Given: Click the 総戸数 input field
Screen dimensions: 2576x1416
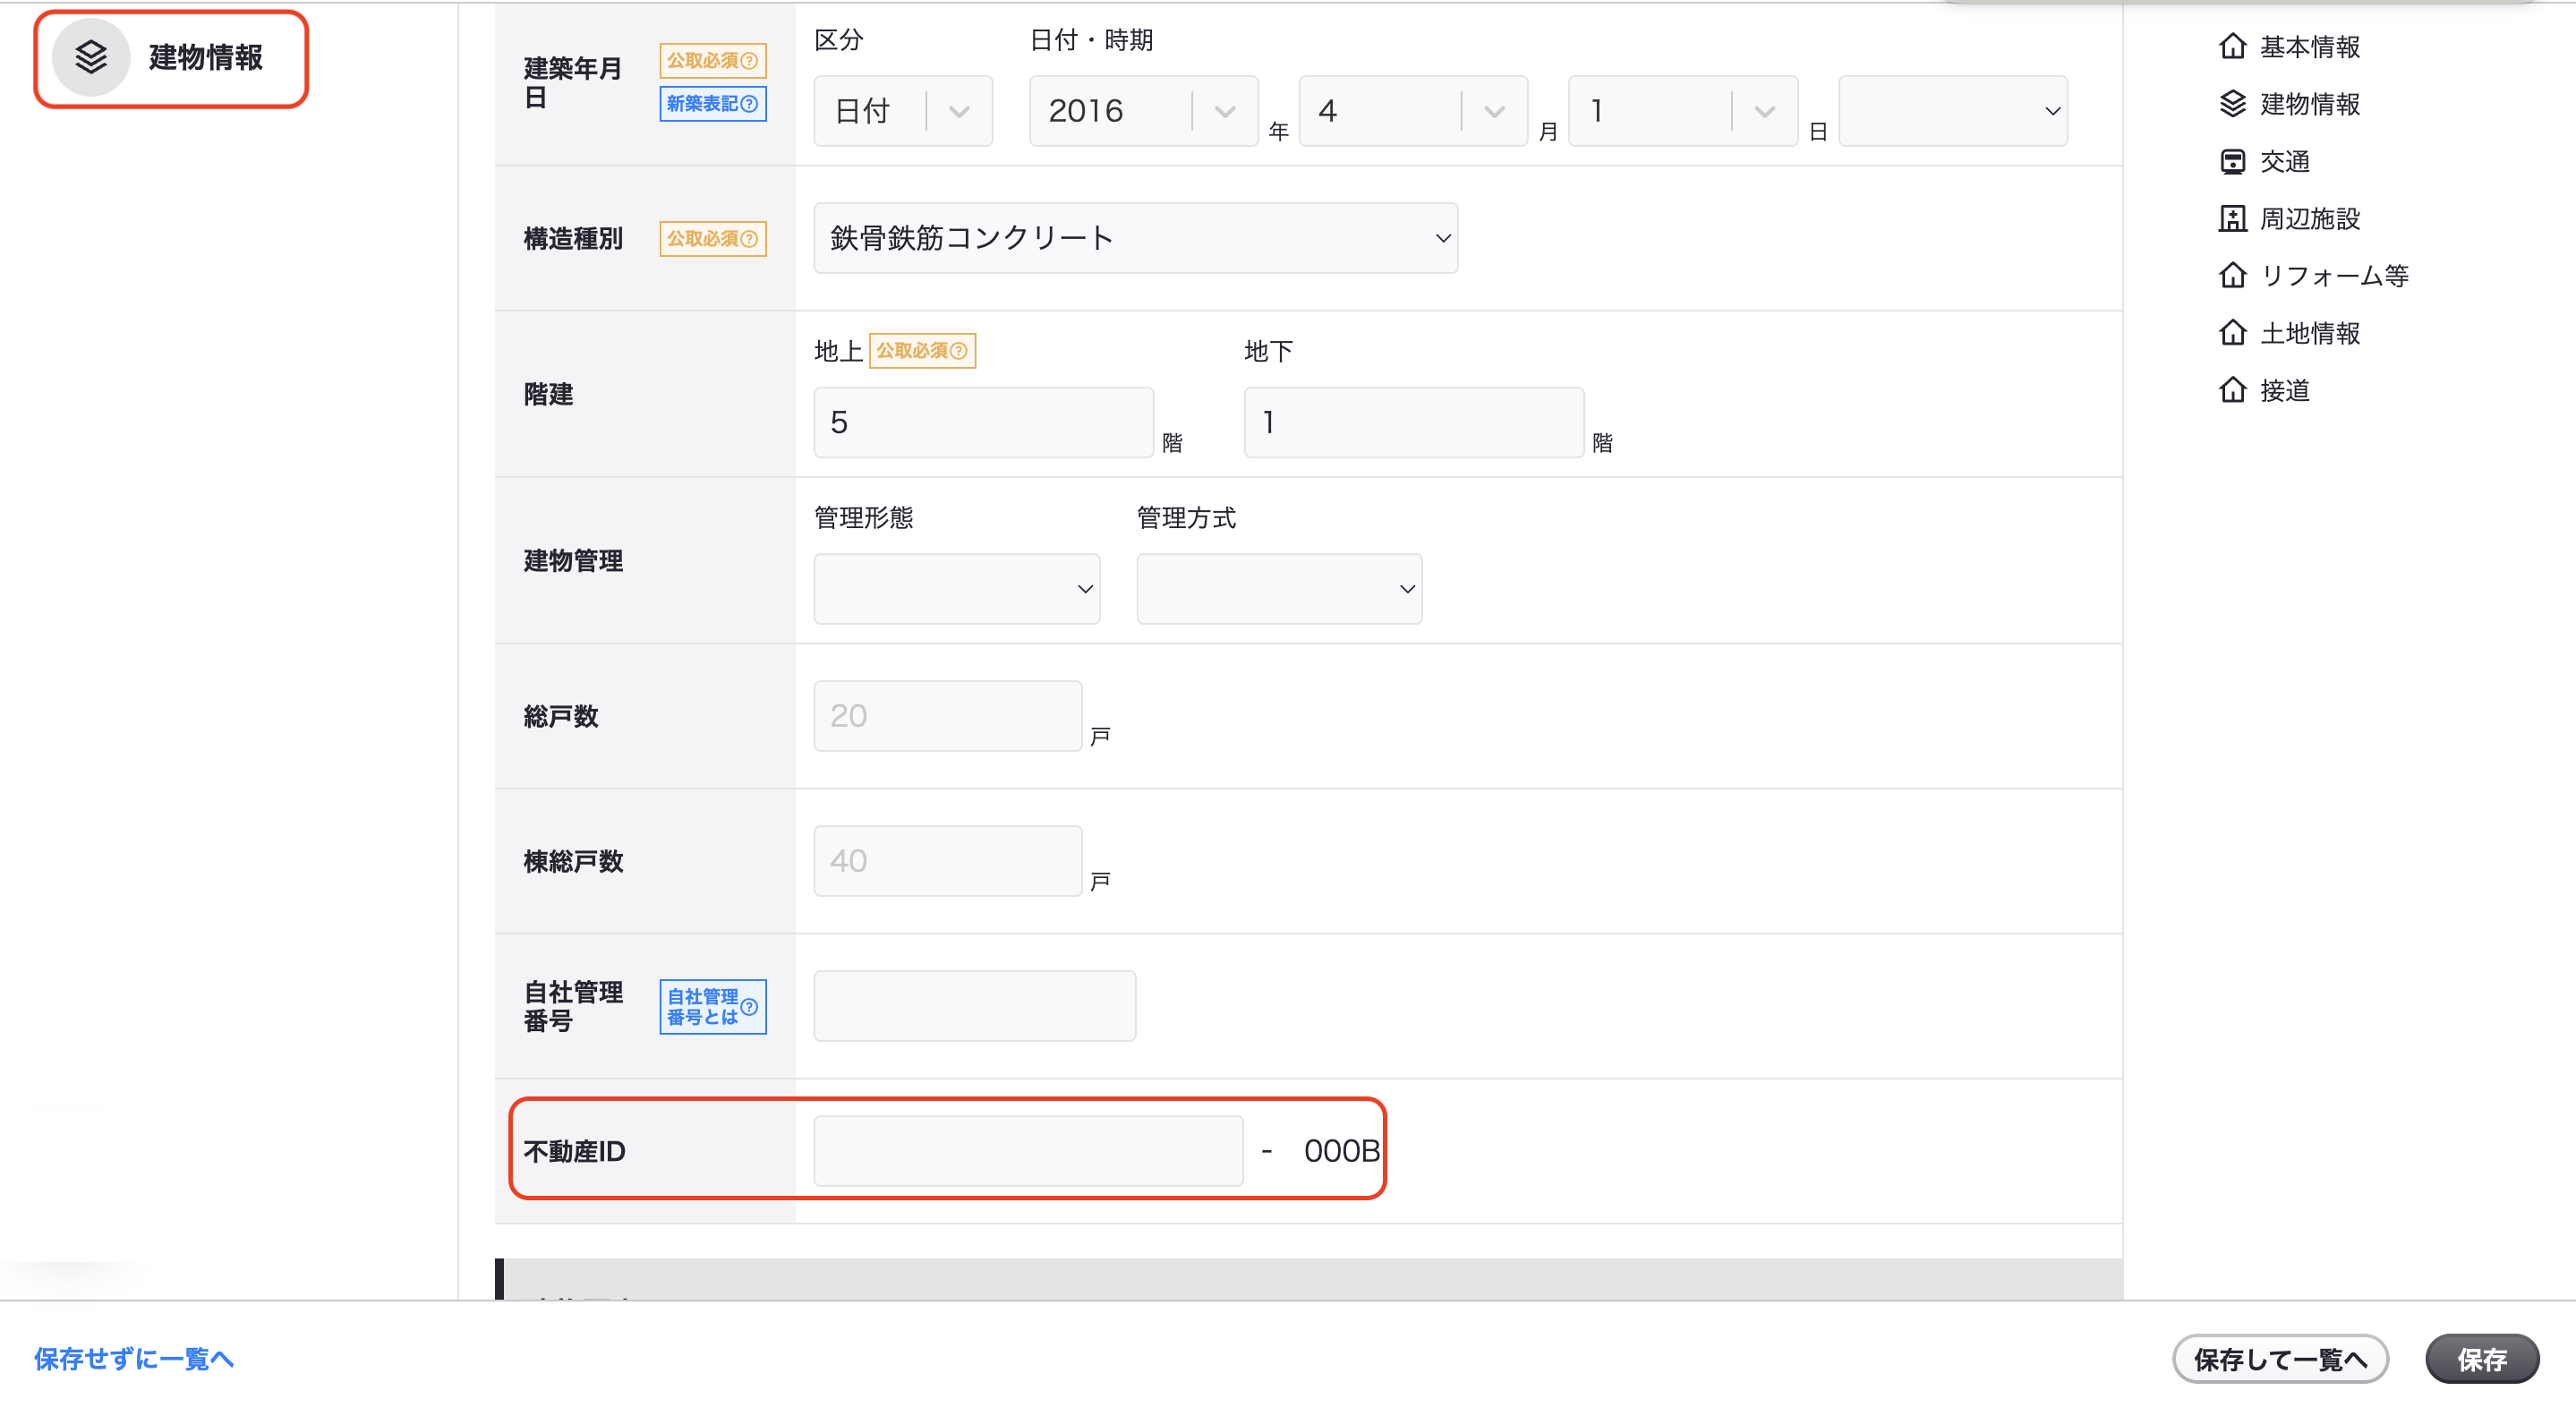Looking at the screenshot, I should pos(948,716).
